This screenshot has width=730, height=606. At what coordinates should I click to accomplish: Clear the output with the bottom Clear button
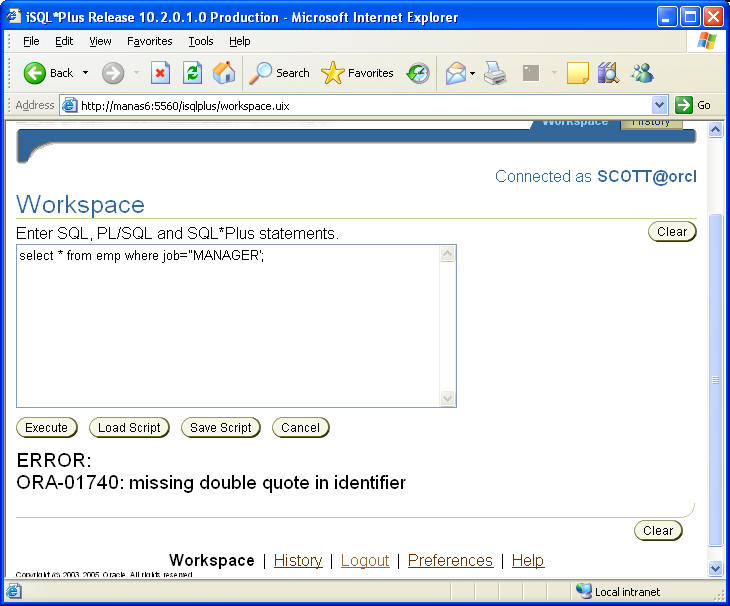pyautogui.click(x=658, y=531)
